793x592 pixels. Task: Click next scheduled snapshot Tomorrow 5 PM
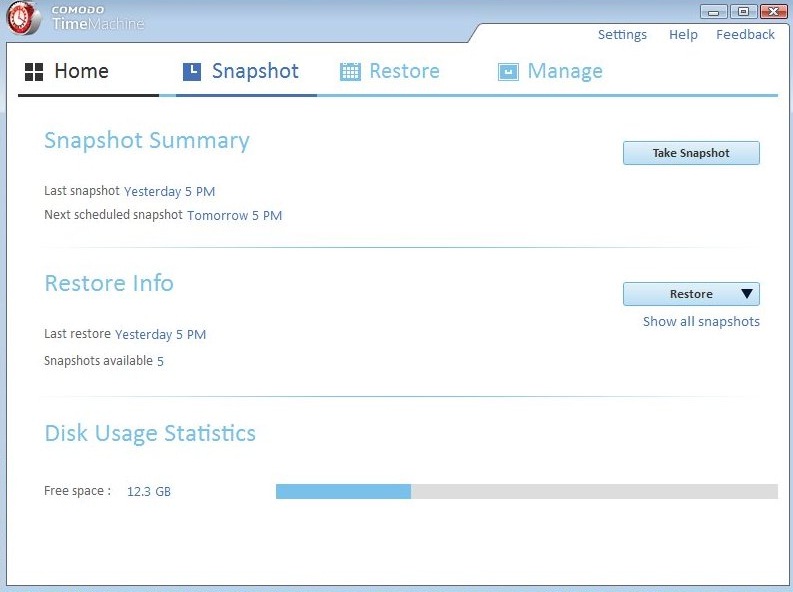[x=235, y=215]
